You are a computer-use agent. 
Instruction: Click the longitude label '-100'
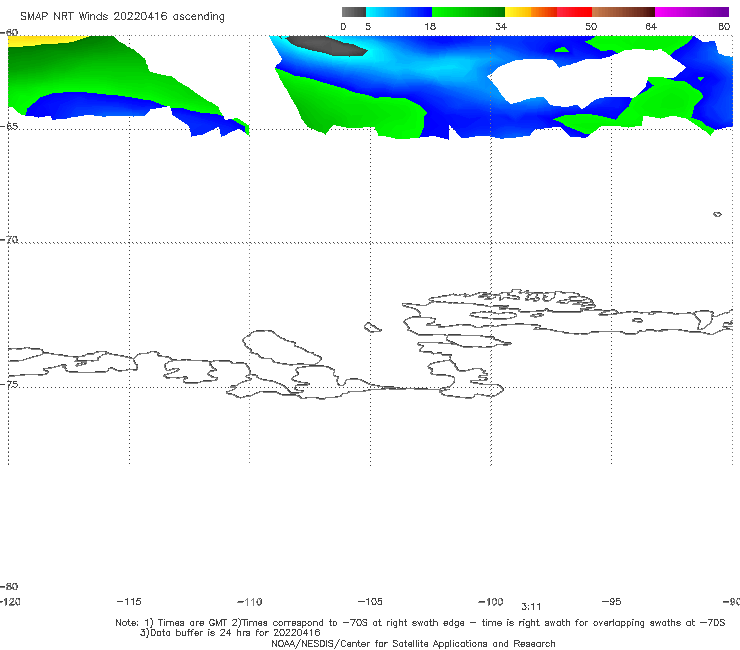coord(491,601)
